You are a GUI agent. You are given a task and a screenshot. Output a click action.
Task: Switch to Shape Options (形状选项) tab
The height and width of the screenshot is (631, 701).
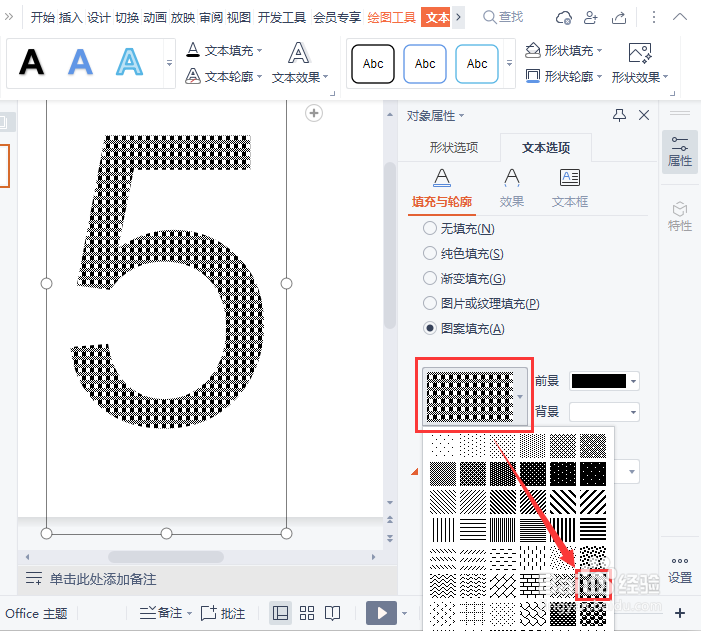pos(454,147)
